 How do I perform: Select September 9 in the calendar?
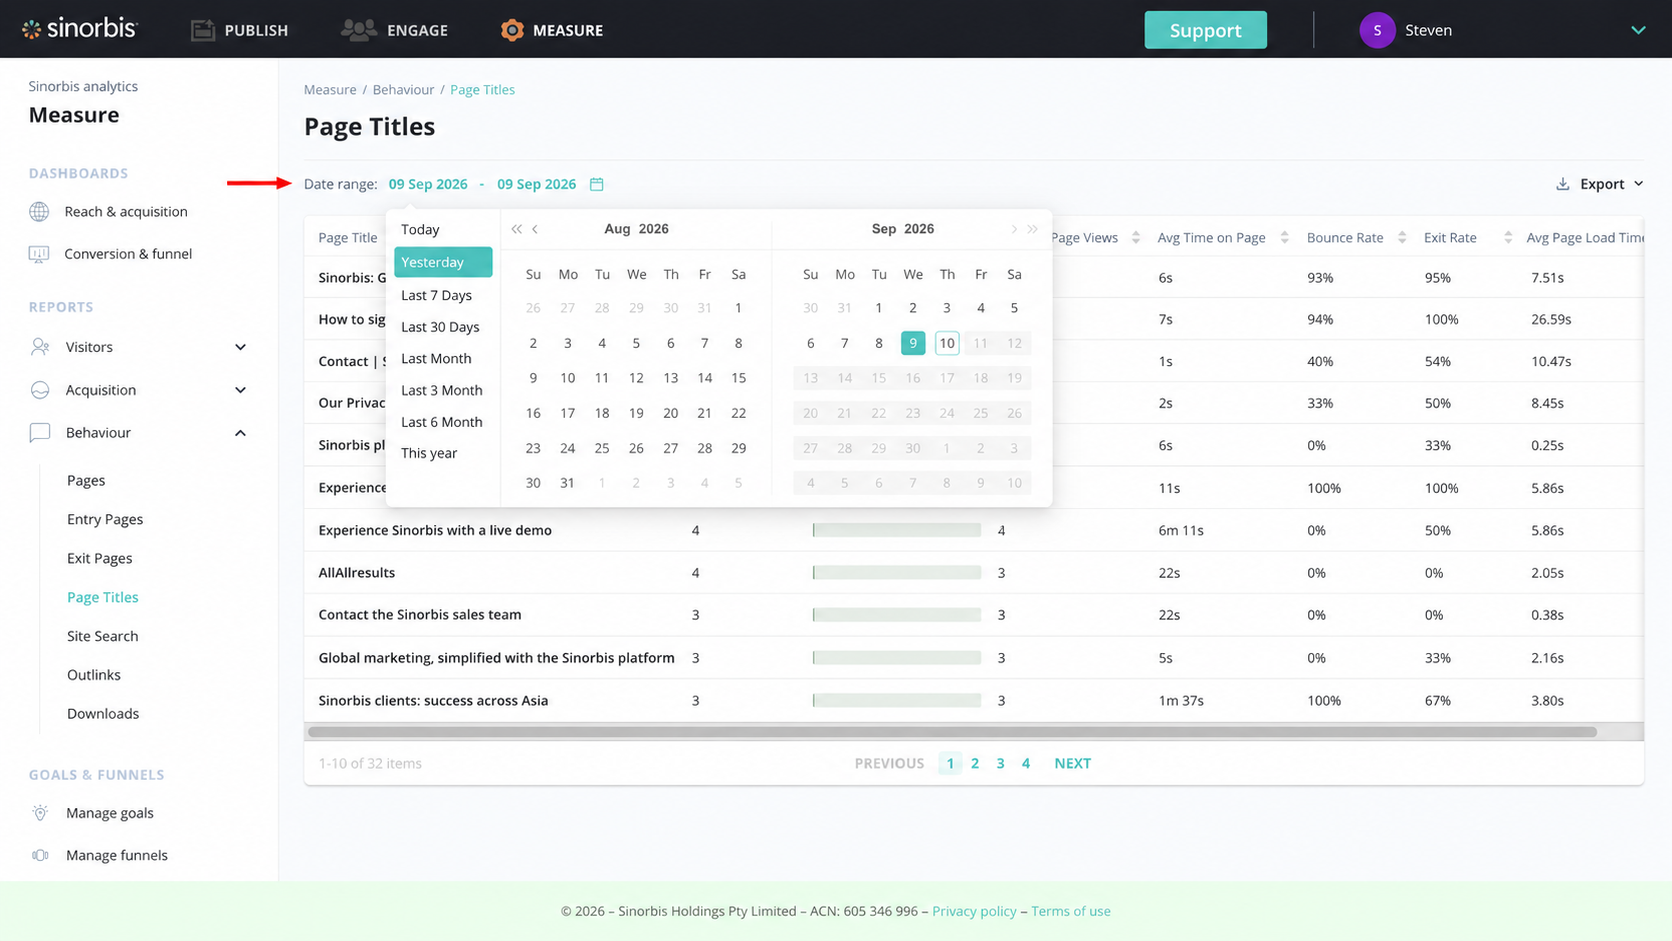click(913, 343)
